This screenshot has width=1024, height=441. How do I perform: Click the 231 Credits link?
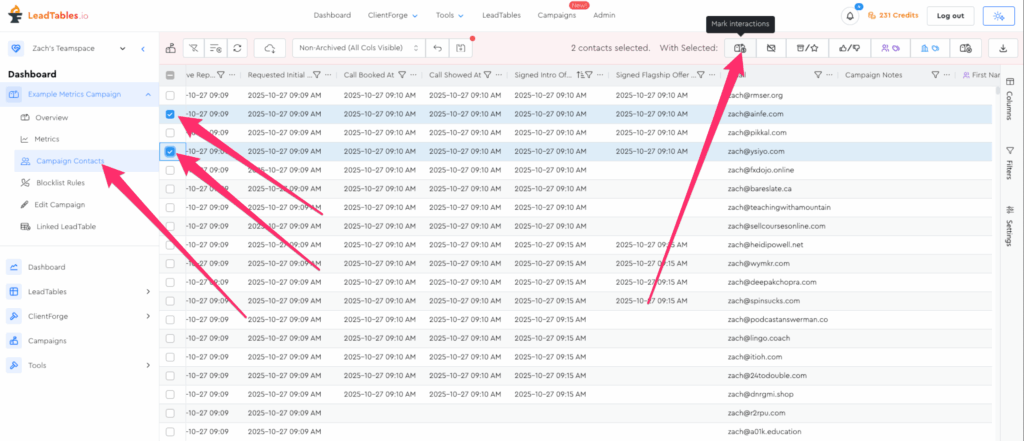click(892, 16)
